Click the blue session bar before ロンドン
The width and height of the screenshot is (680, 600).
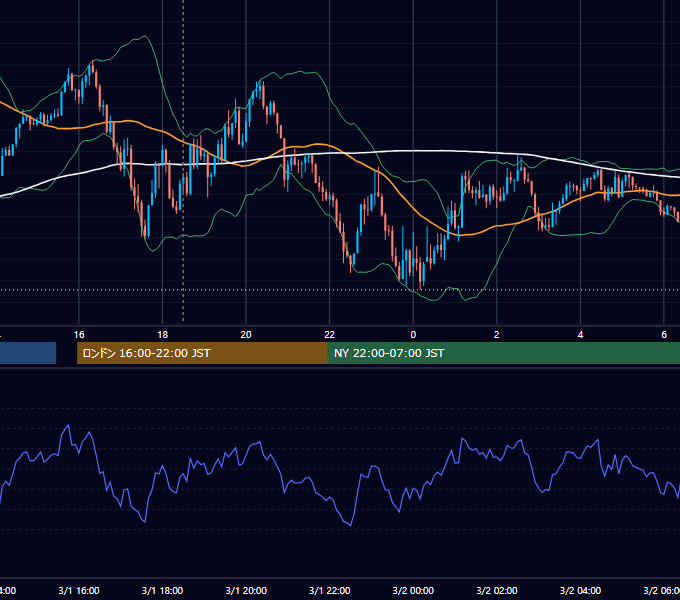point(28,353)
